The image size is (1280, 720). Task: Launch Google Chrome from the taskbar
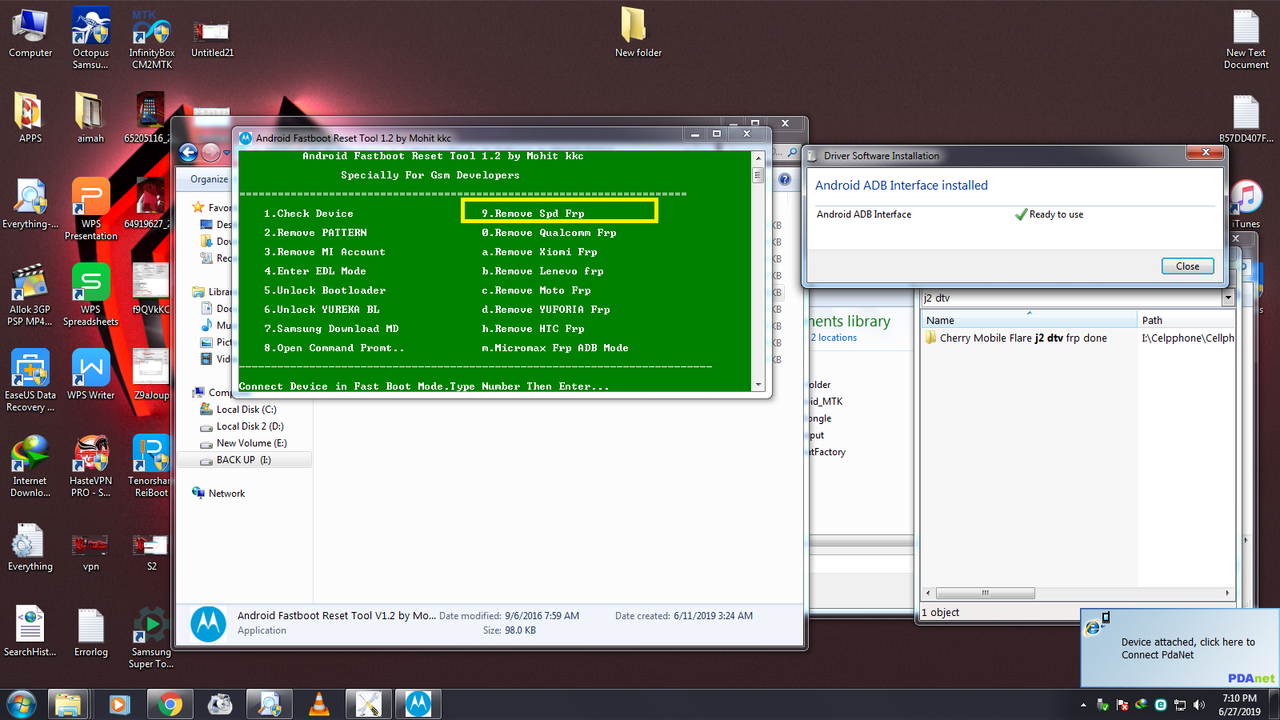click(169, 704)
